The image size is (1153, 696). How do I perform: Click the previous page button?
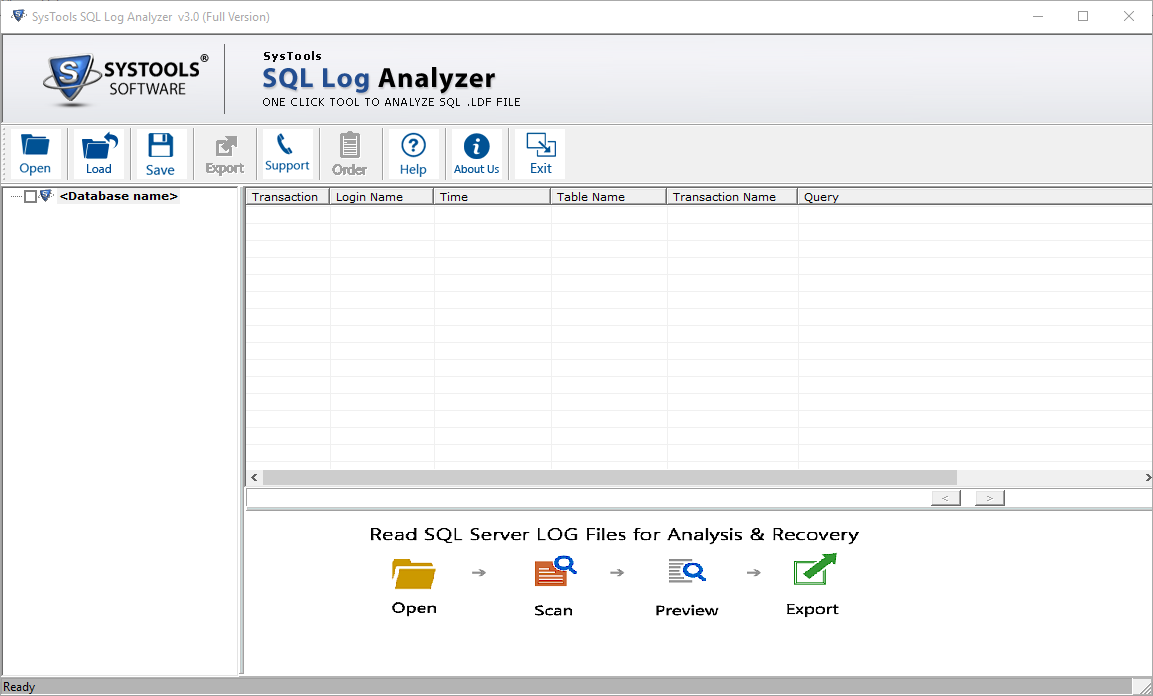point(946,498)
